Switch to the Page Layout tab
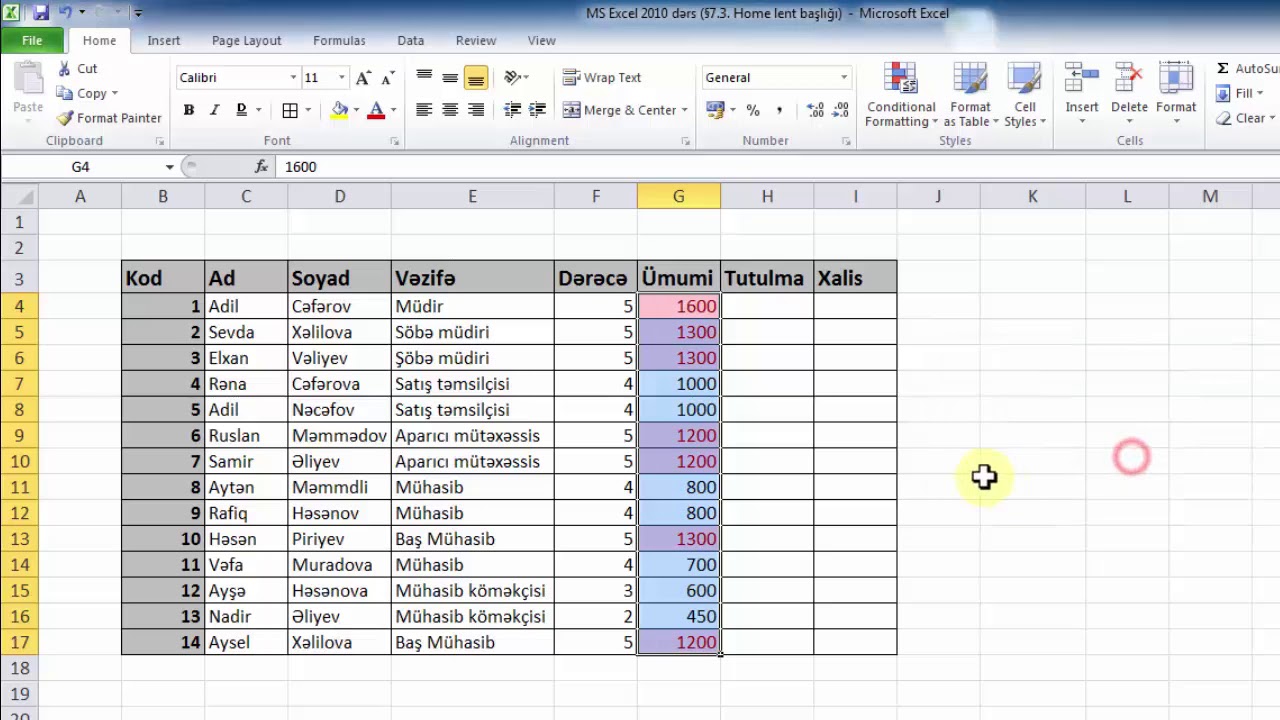This screenshot has height=720, width=1280. 246,41
